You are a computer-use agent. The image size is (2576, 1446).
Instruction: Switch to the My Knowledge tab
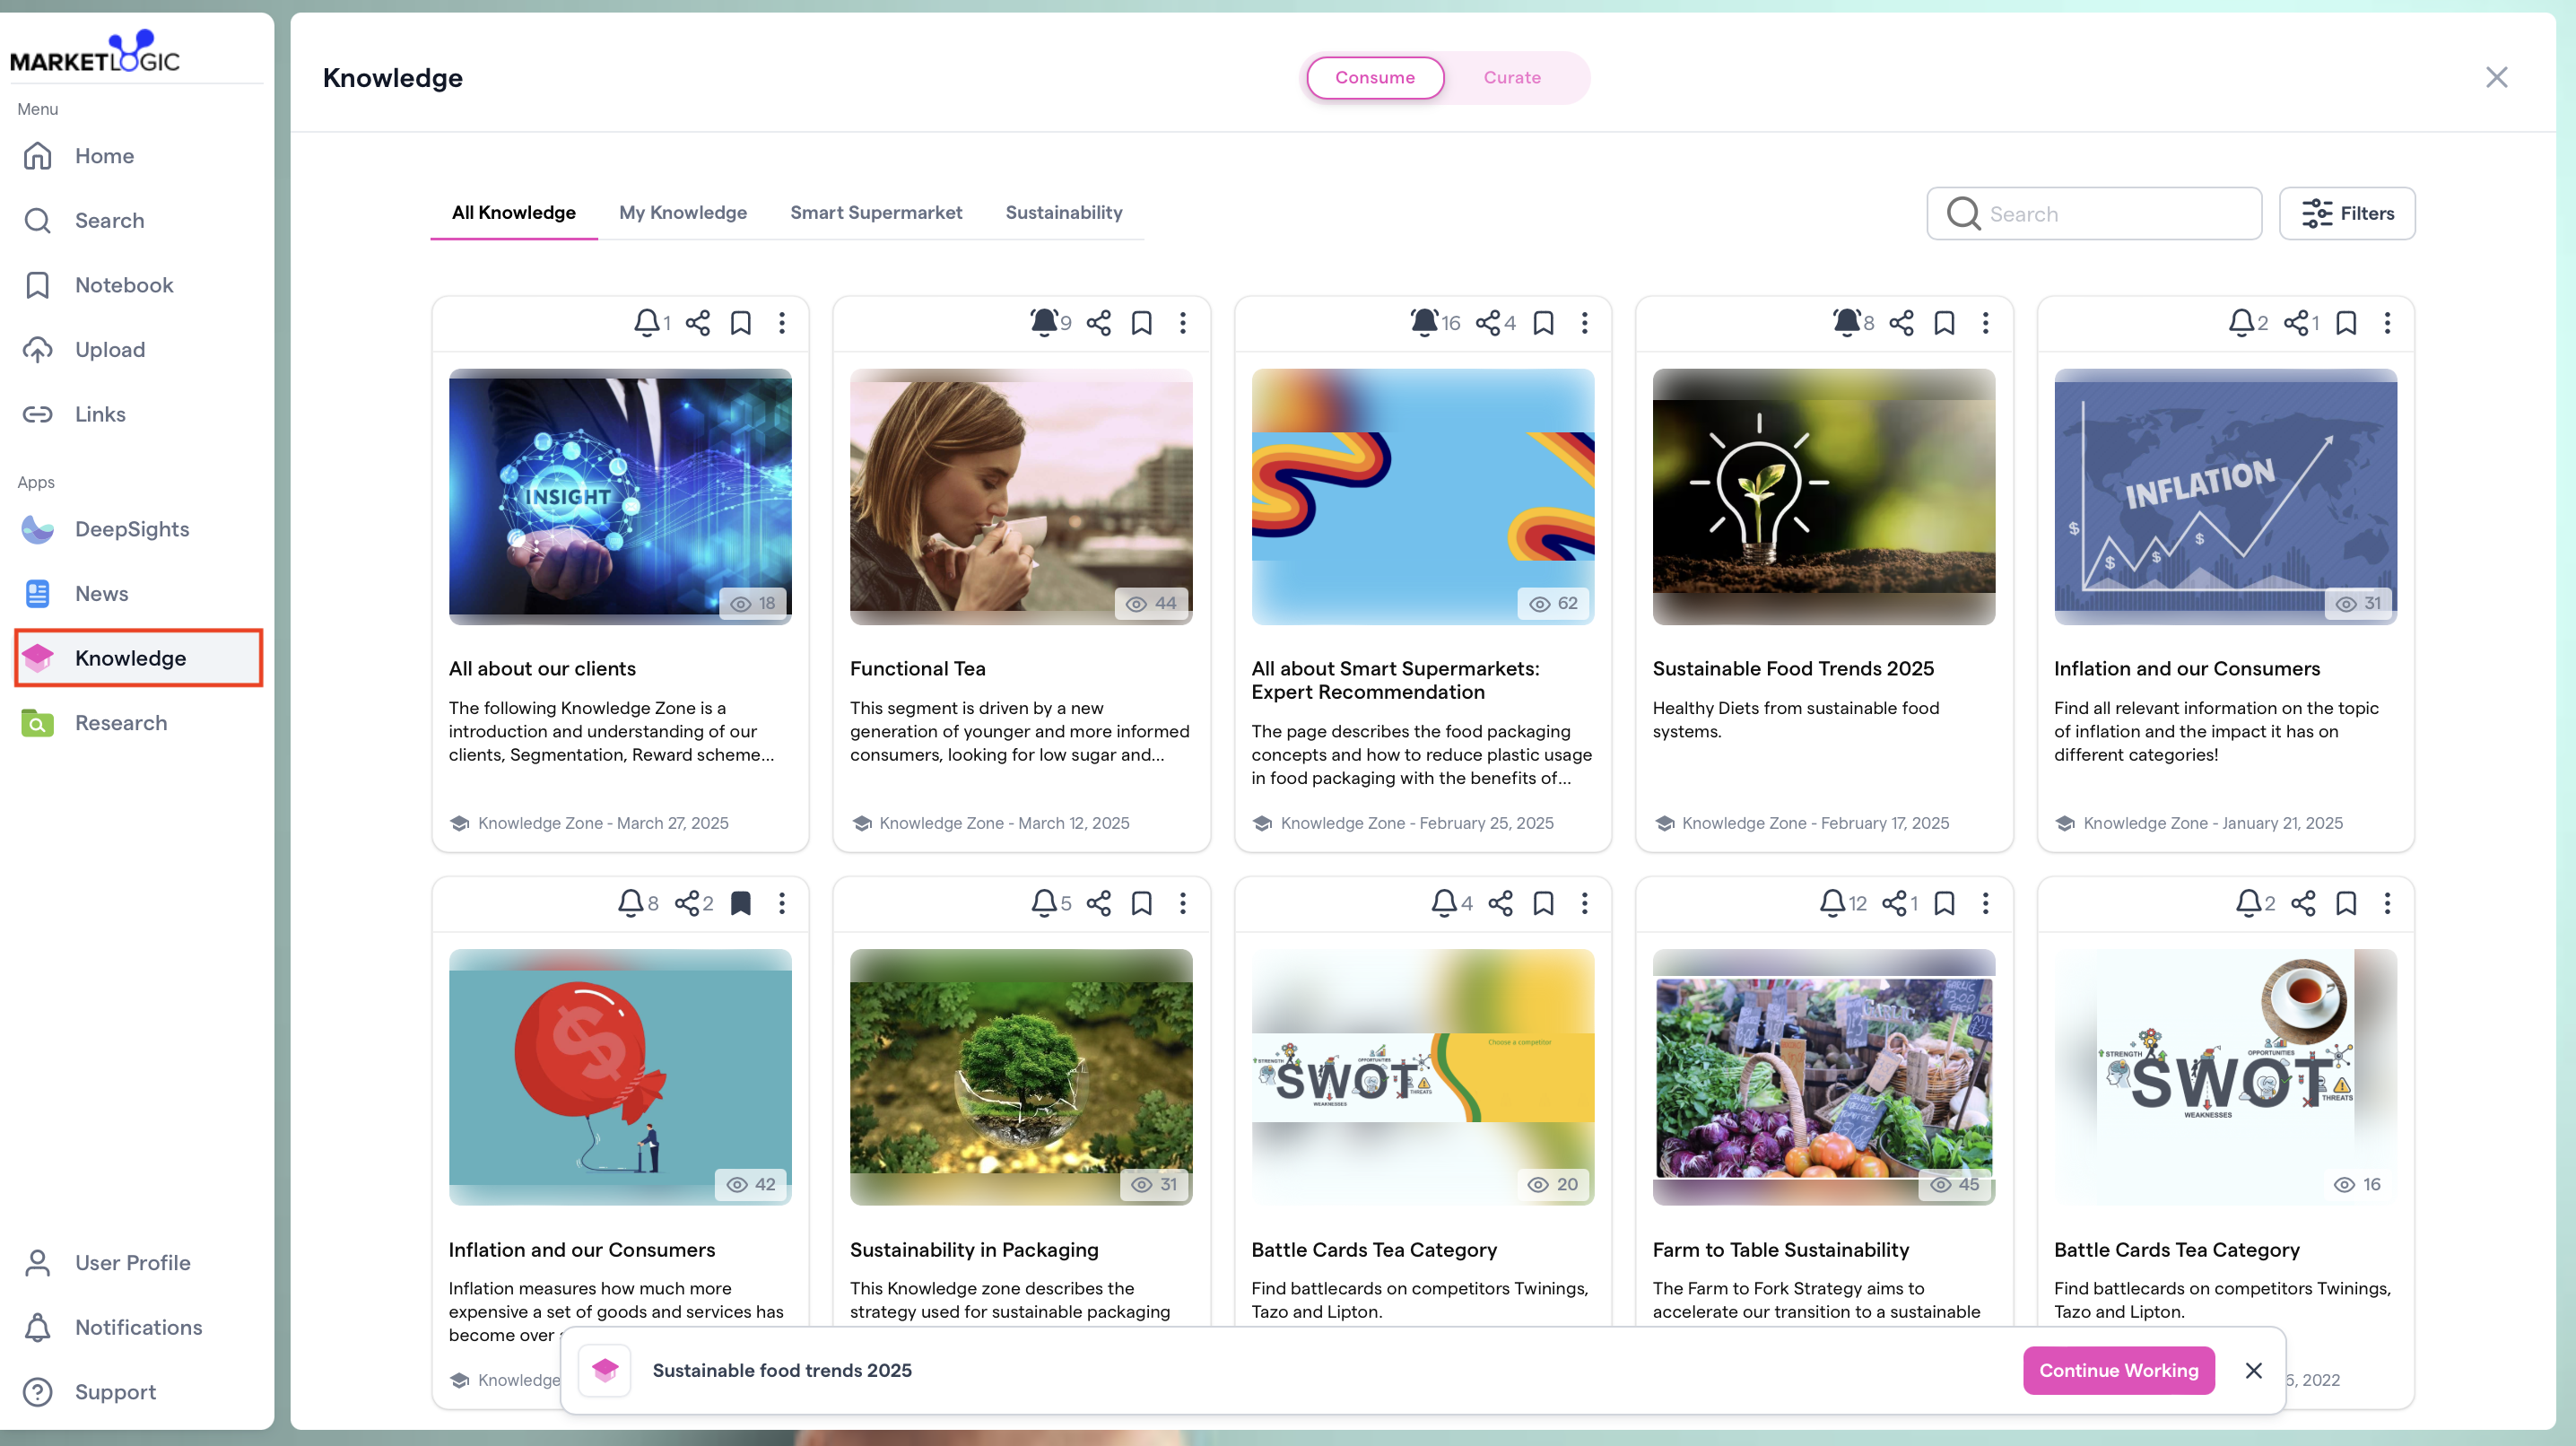[x=683, y=212]
